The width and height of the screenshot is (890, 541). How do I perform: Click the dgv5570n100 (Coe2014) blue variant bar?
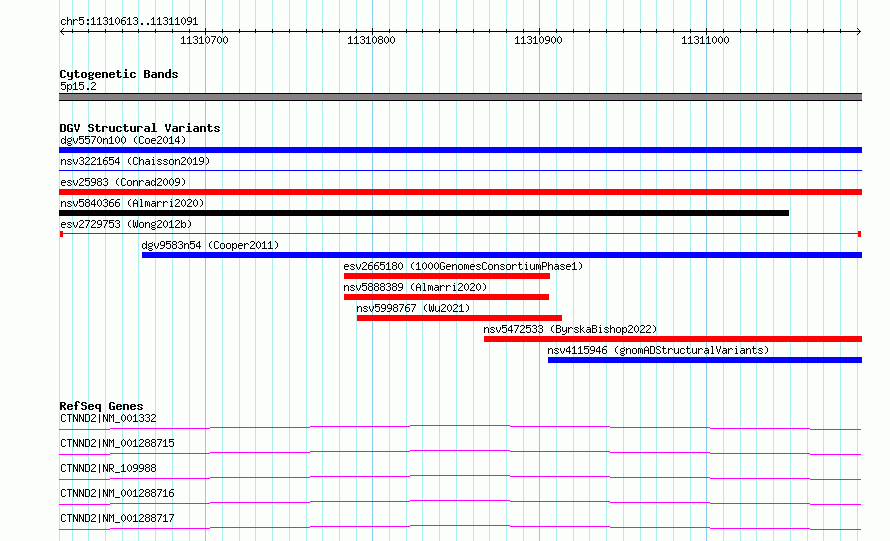[x=460, y=150]
